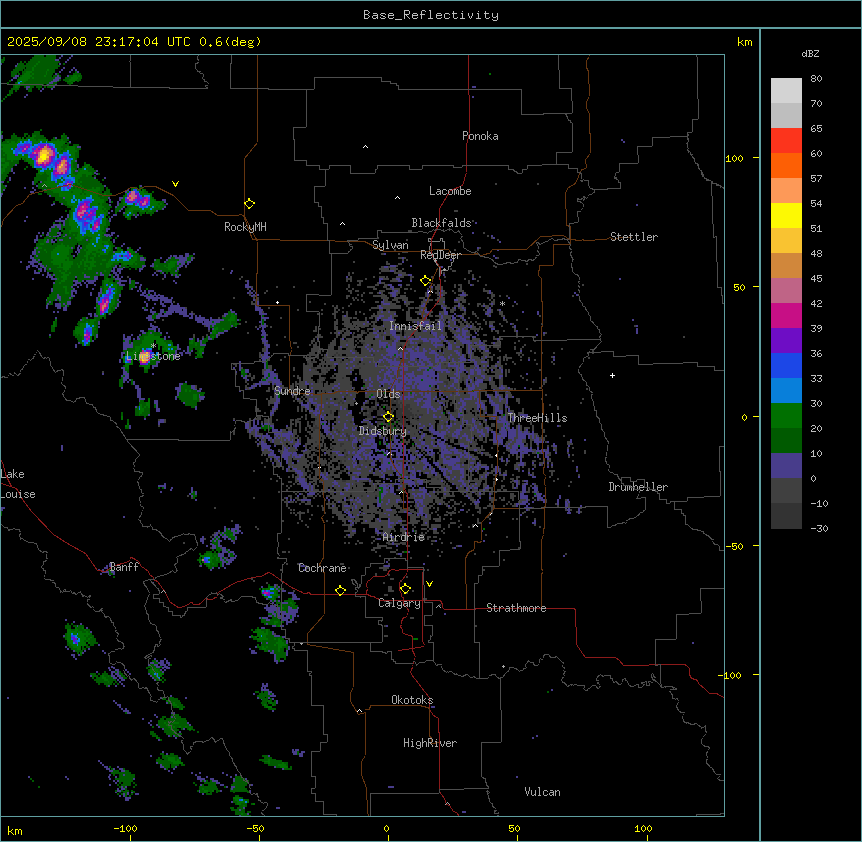Select the red 60-65 dBZ legend swatch
The height and width of the screenshot is (842, 862).
click(786, 141)
